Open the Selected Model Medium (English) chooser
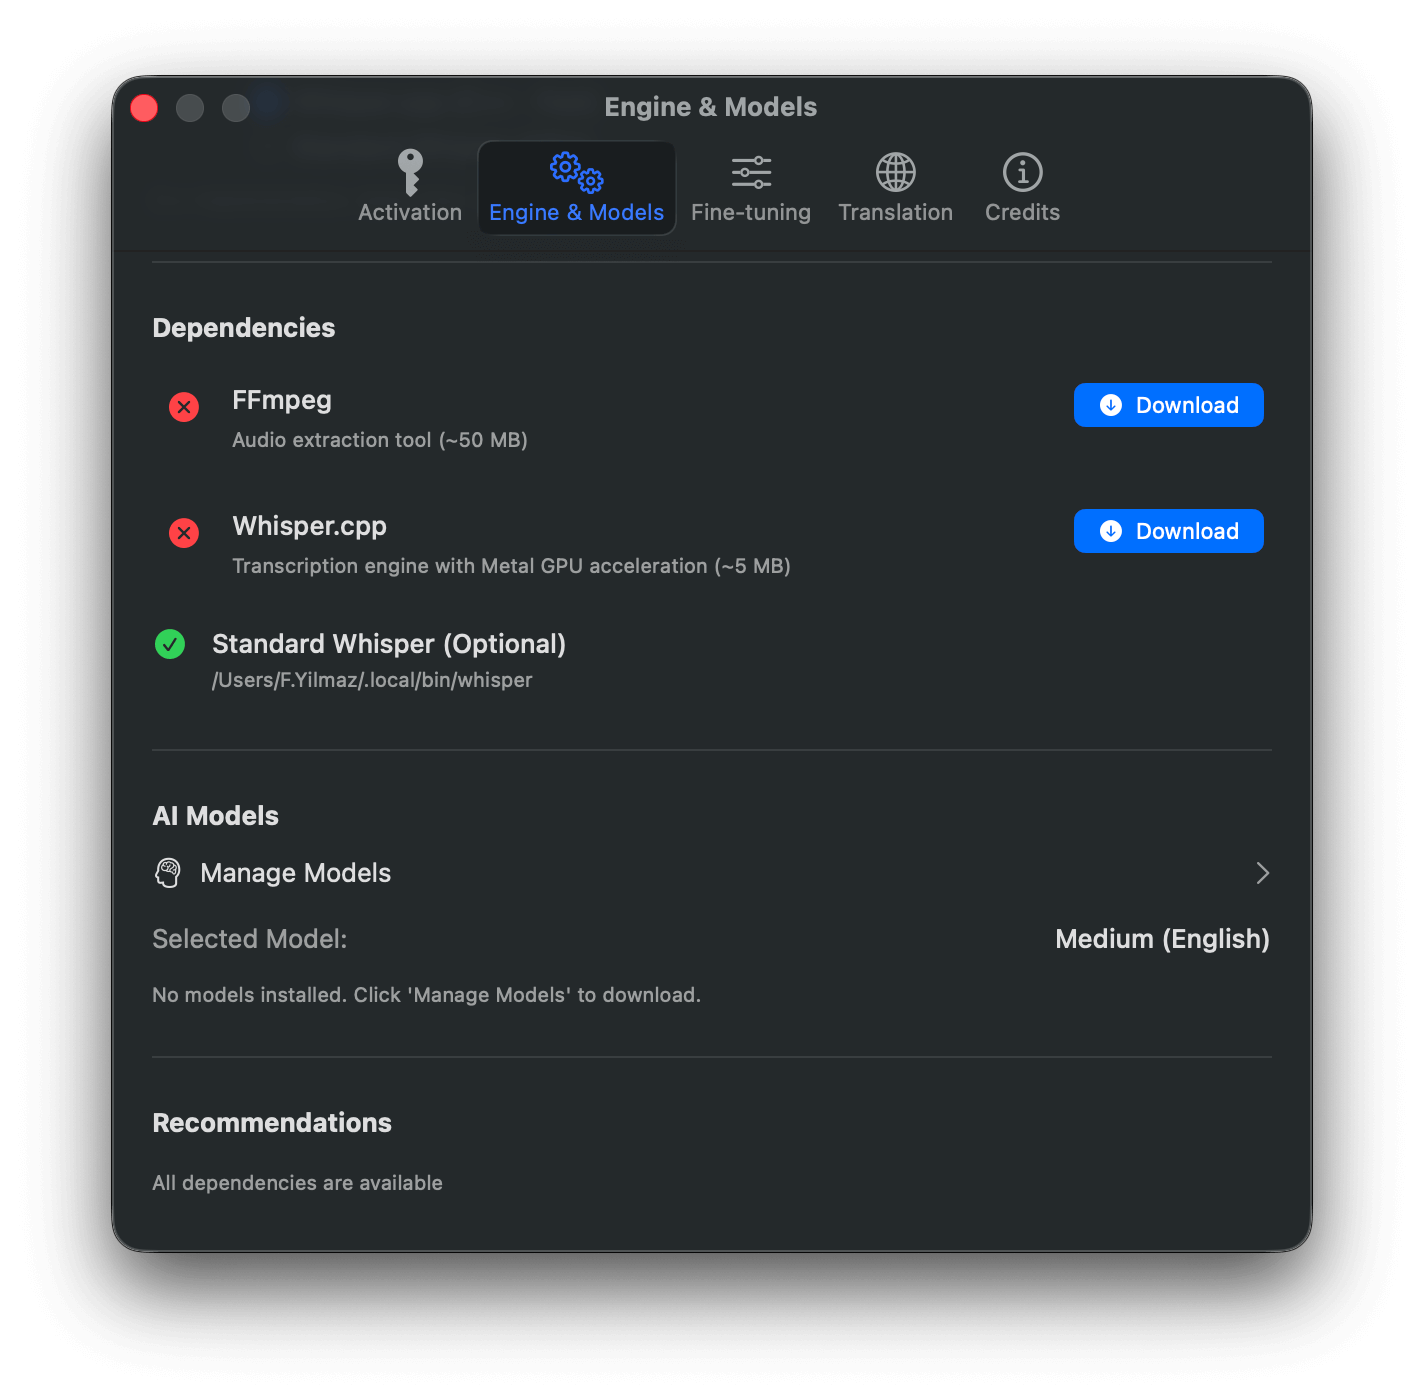 point(1161,939)
